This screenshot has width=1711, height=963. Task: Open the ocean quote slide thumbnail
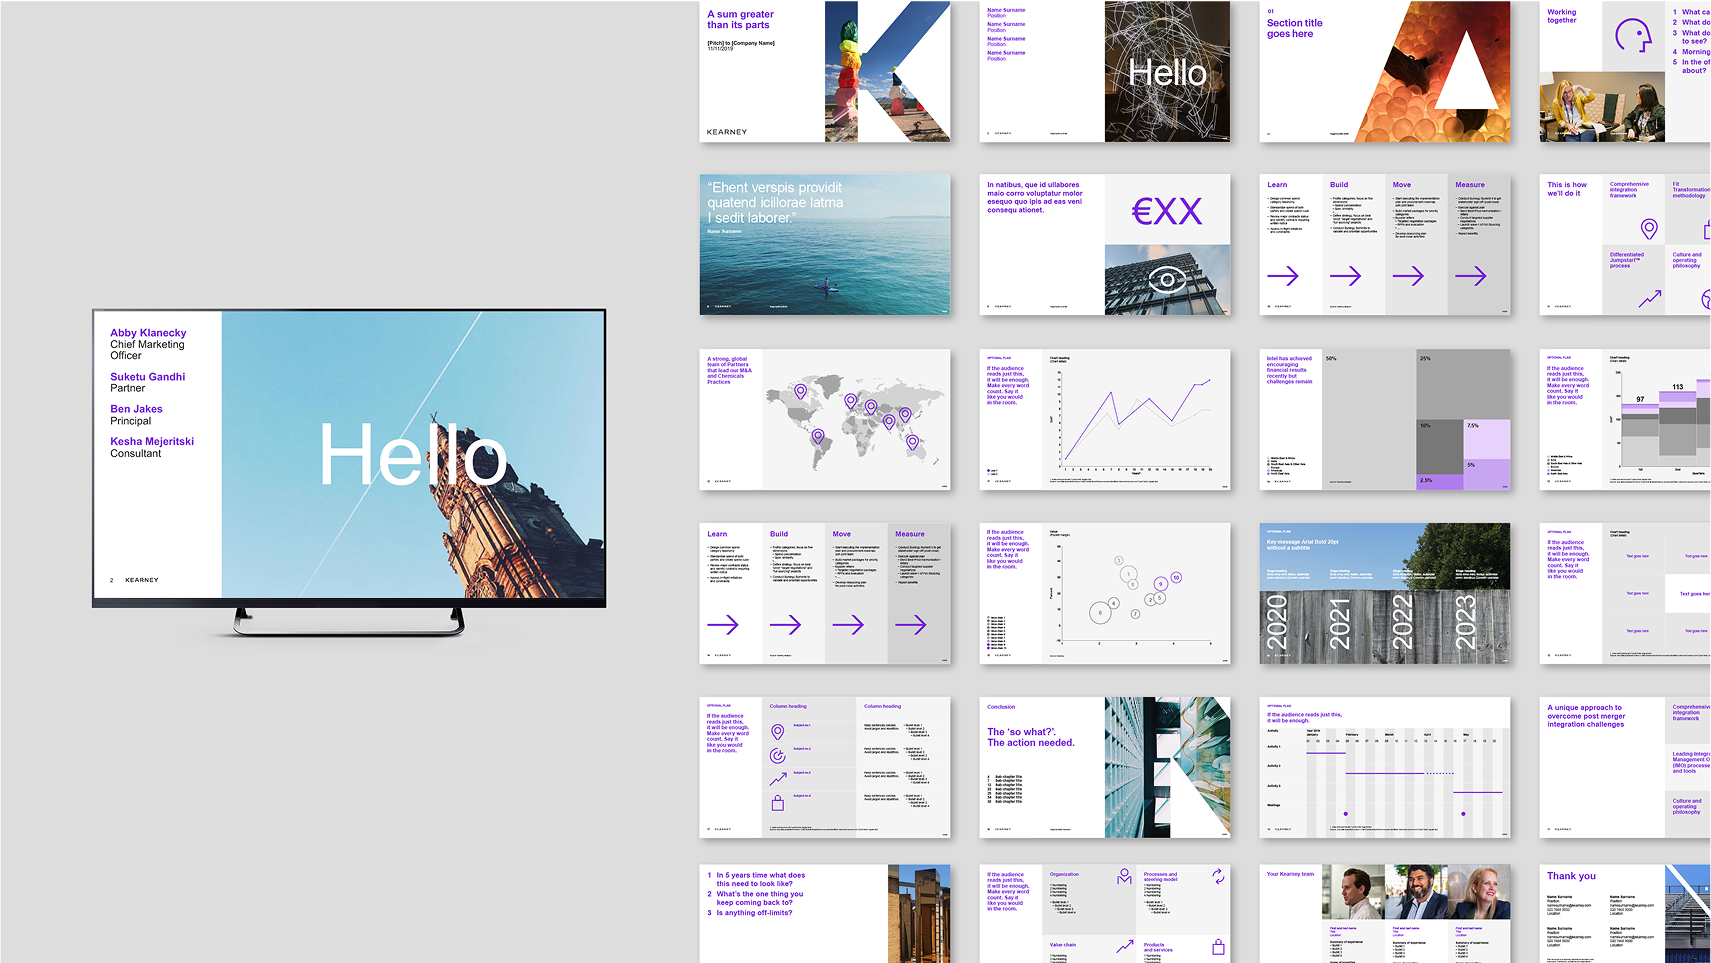coord(824,245)
